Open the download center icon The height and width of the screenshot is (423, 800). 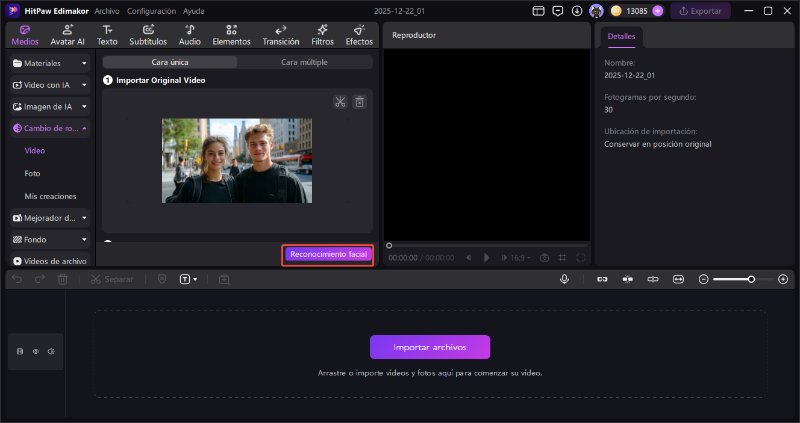tap(577, 11)
